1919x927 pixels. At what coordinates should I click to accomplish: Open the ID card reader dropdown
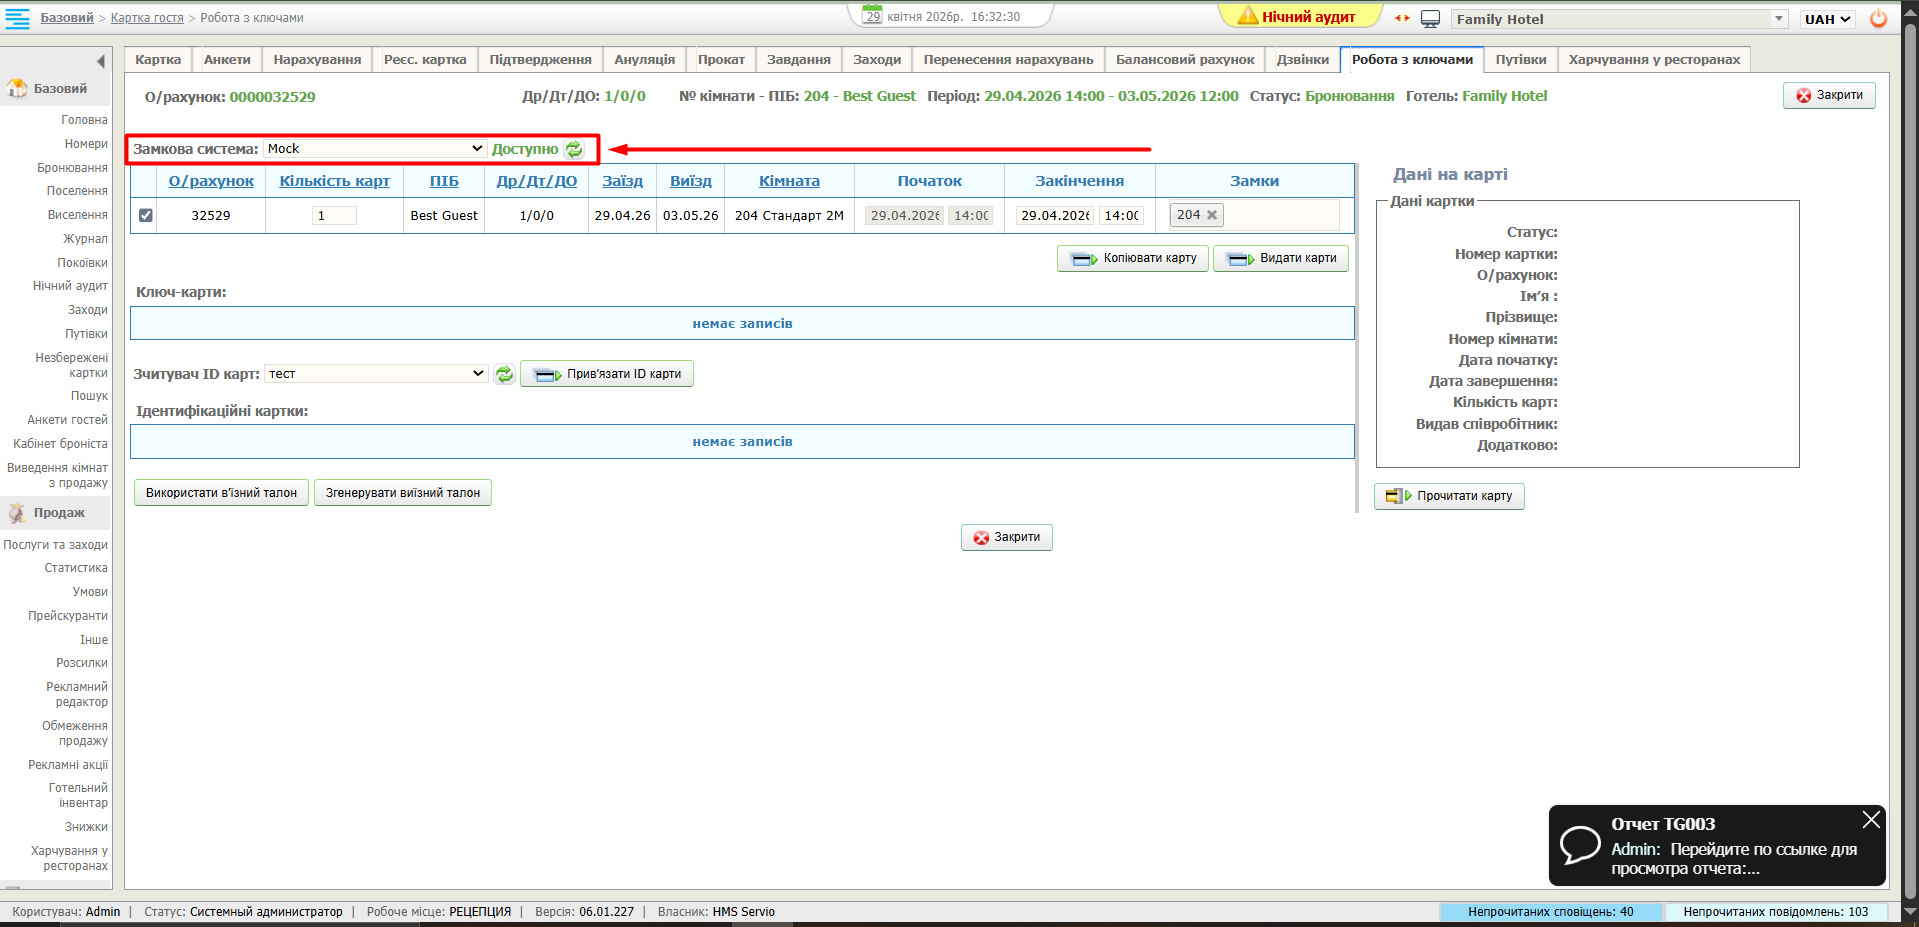pyautogui.click(x=375, y=374)
